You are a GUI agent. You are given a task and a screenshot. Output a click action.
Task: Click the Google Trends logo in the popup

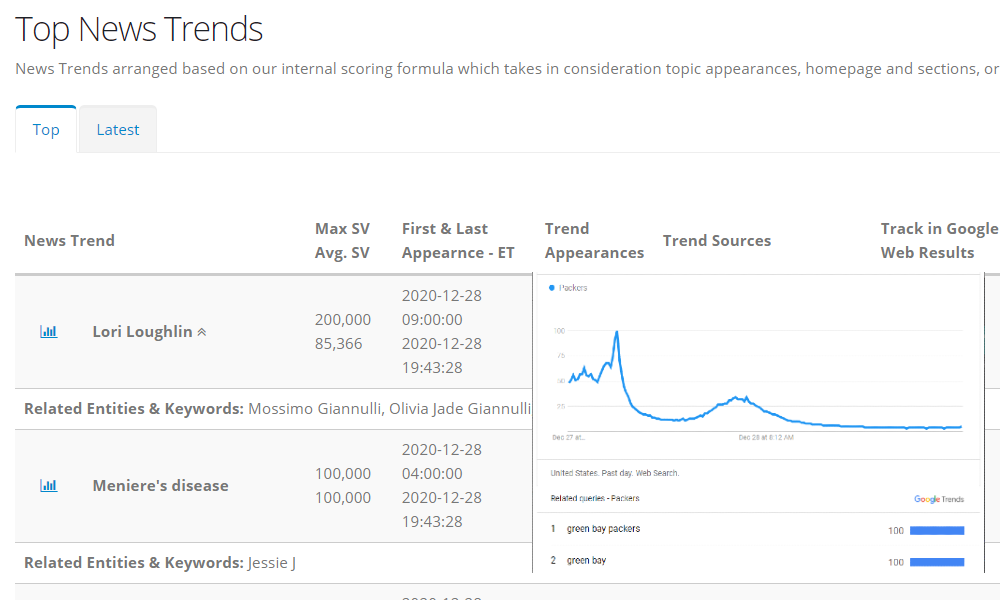click(x=938, y=498)
